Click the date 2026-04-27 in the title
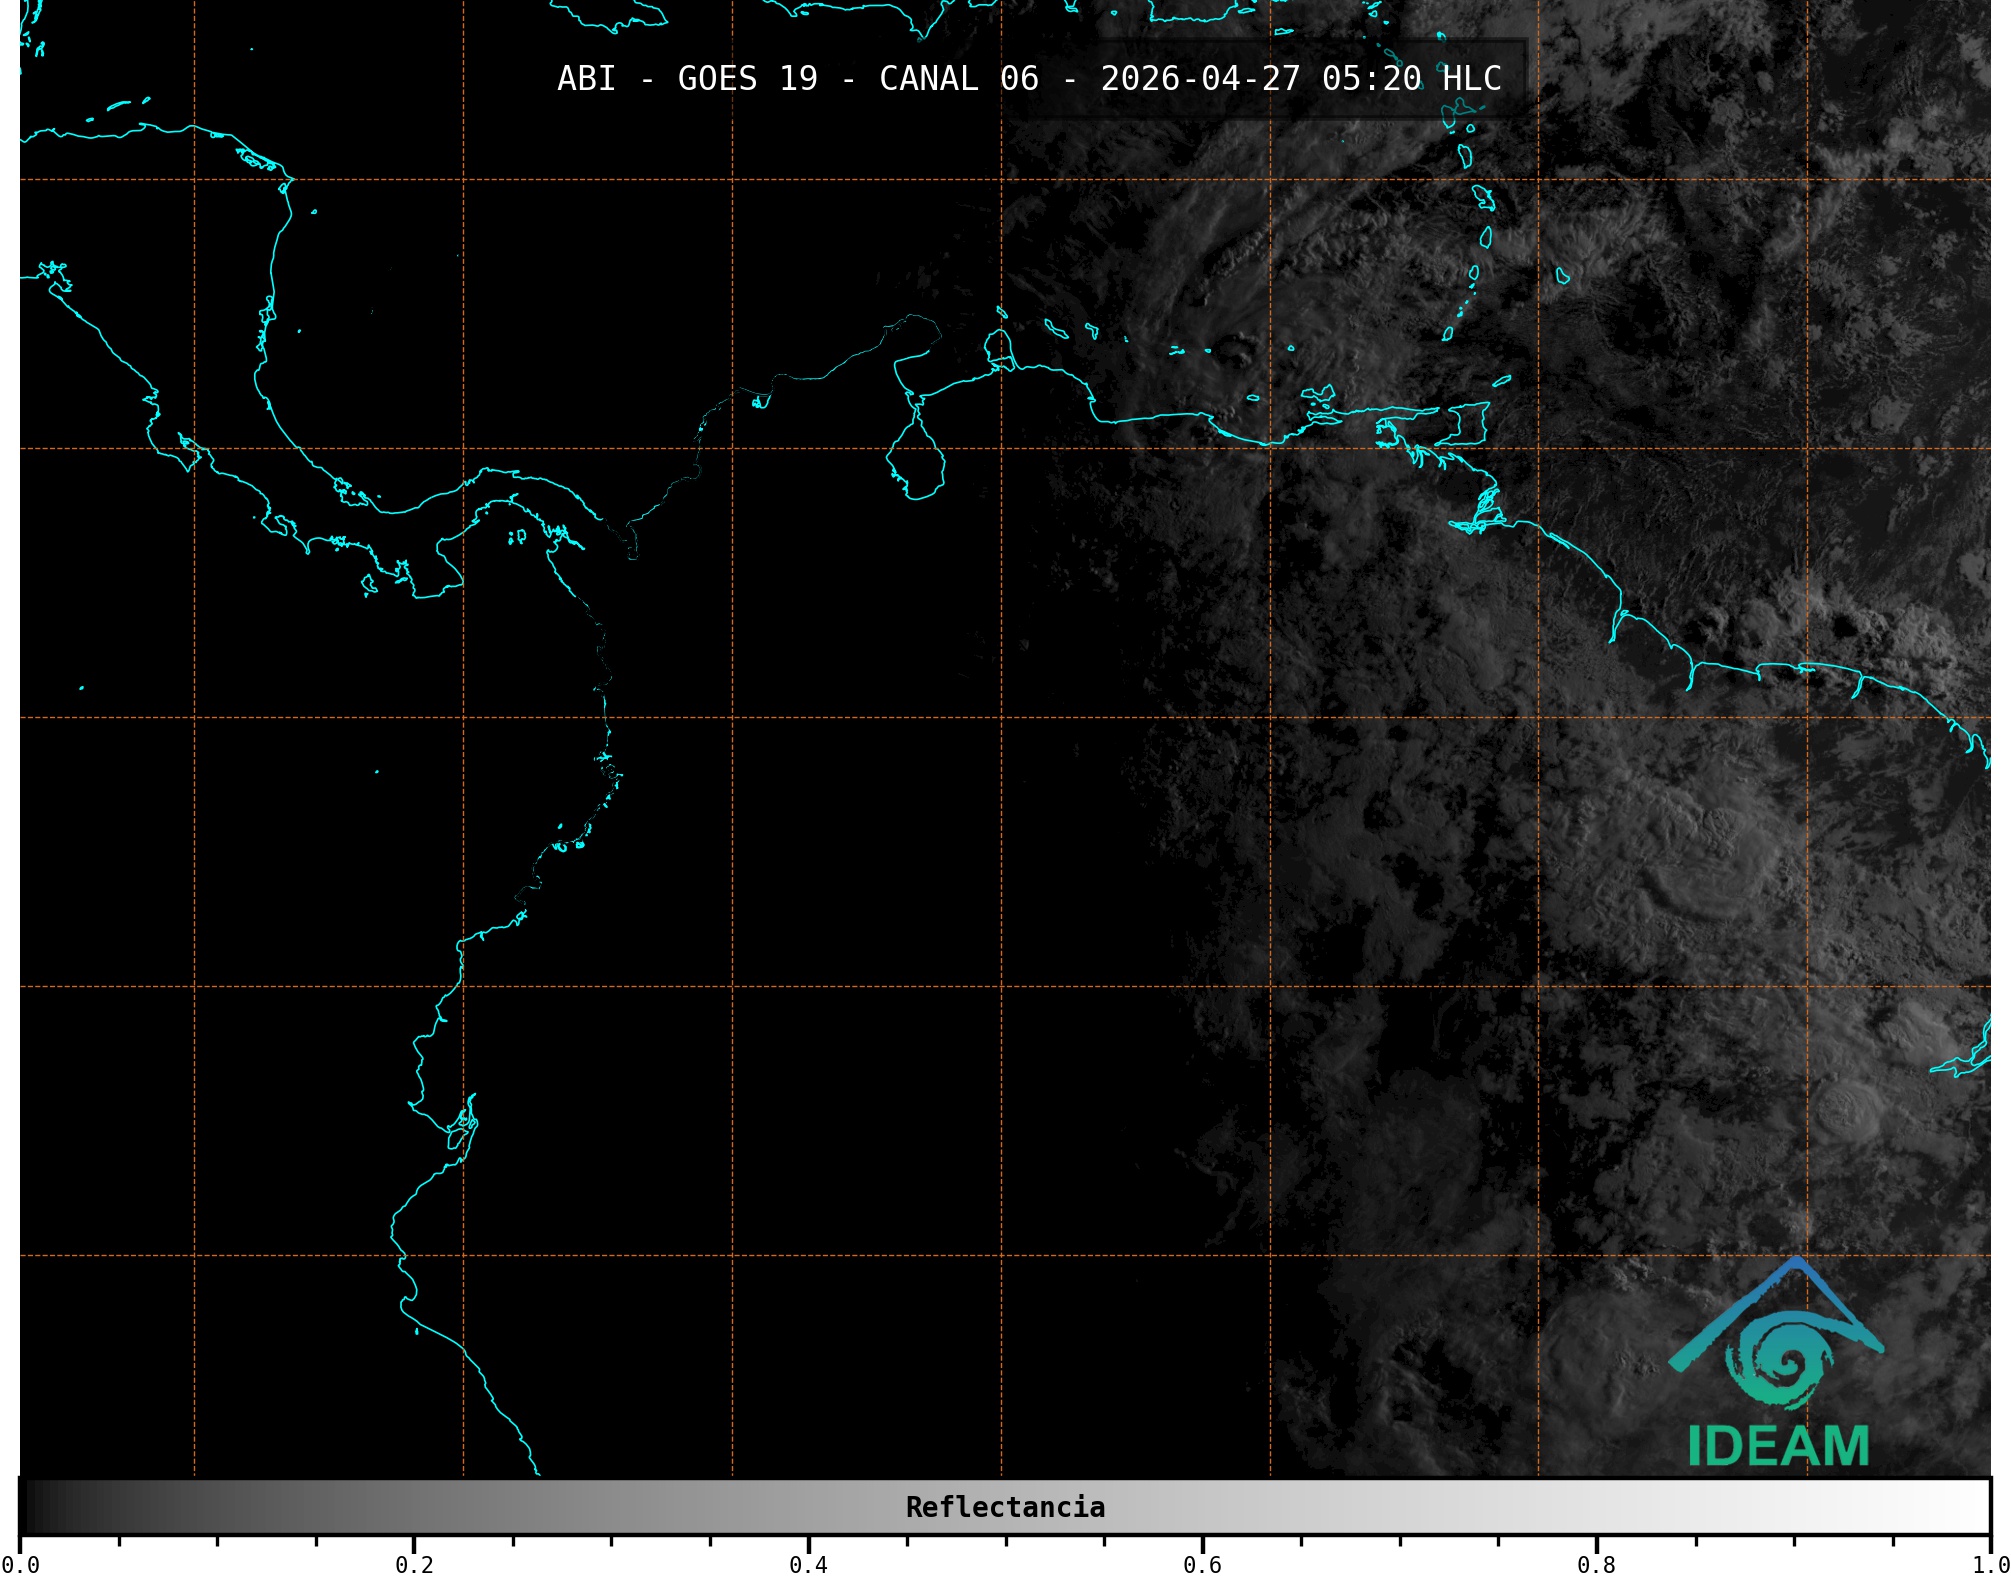2011x1577 pixels. tap(1200, 79)
